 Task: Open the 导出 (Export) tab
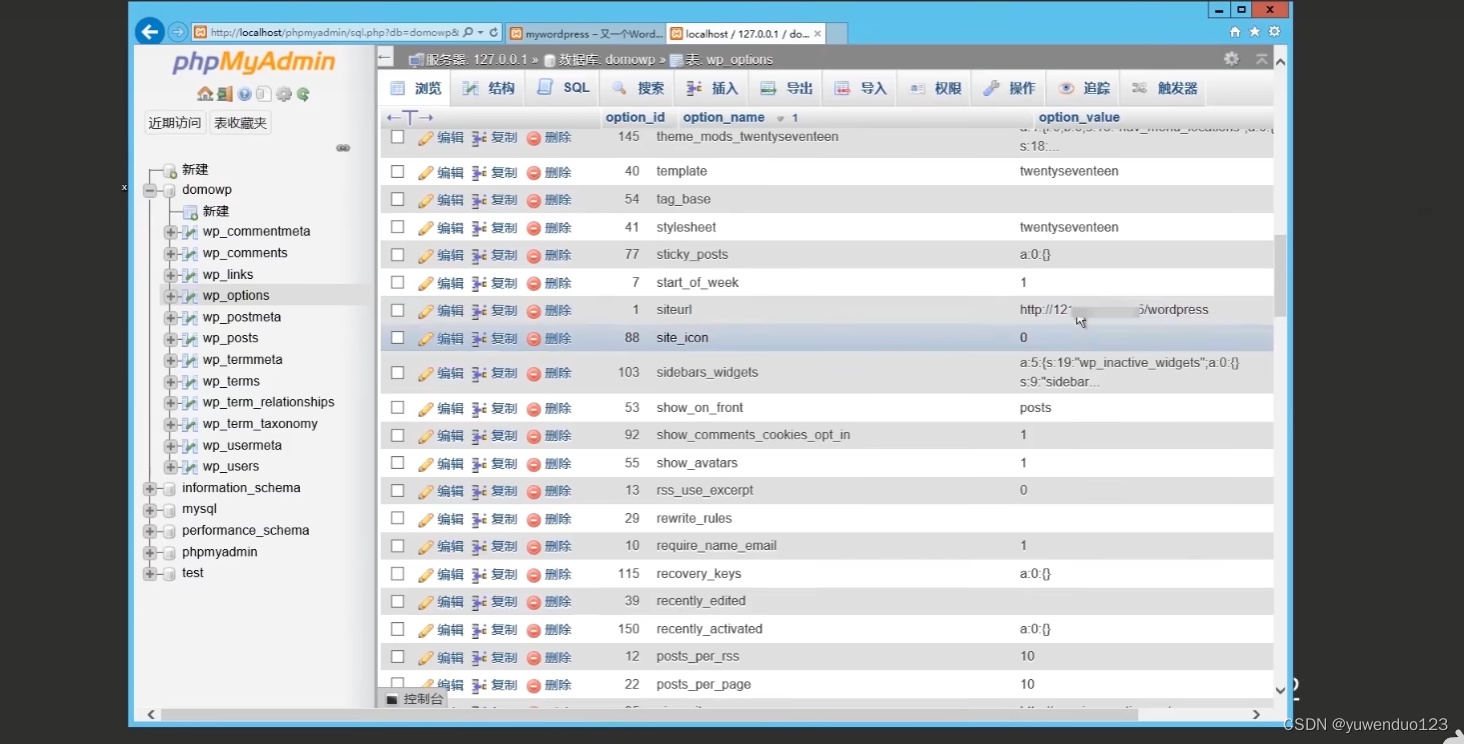pyautogui.click(x=786, y=88)
